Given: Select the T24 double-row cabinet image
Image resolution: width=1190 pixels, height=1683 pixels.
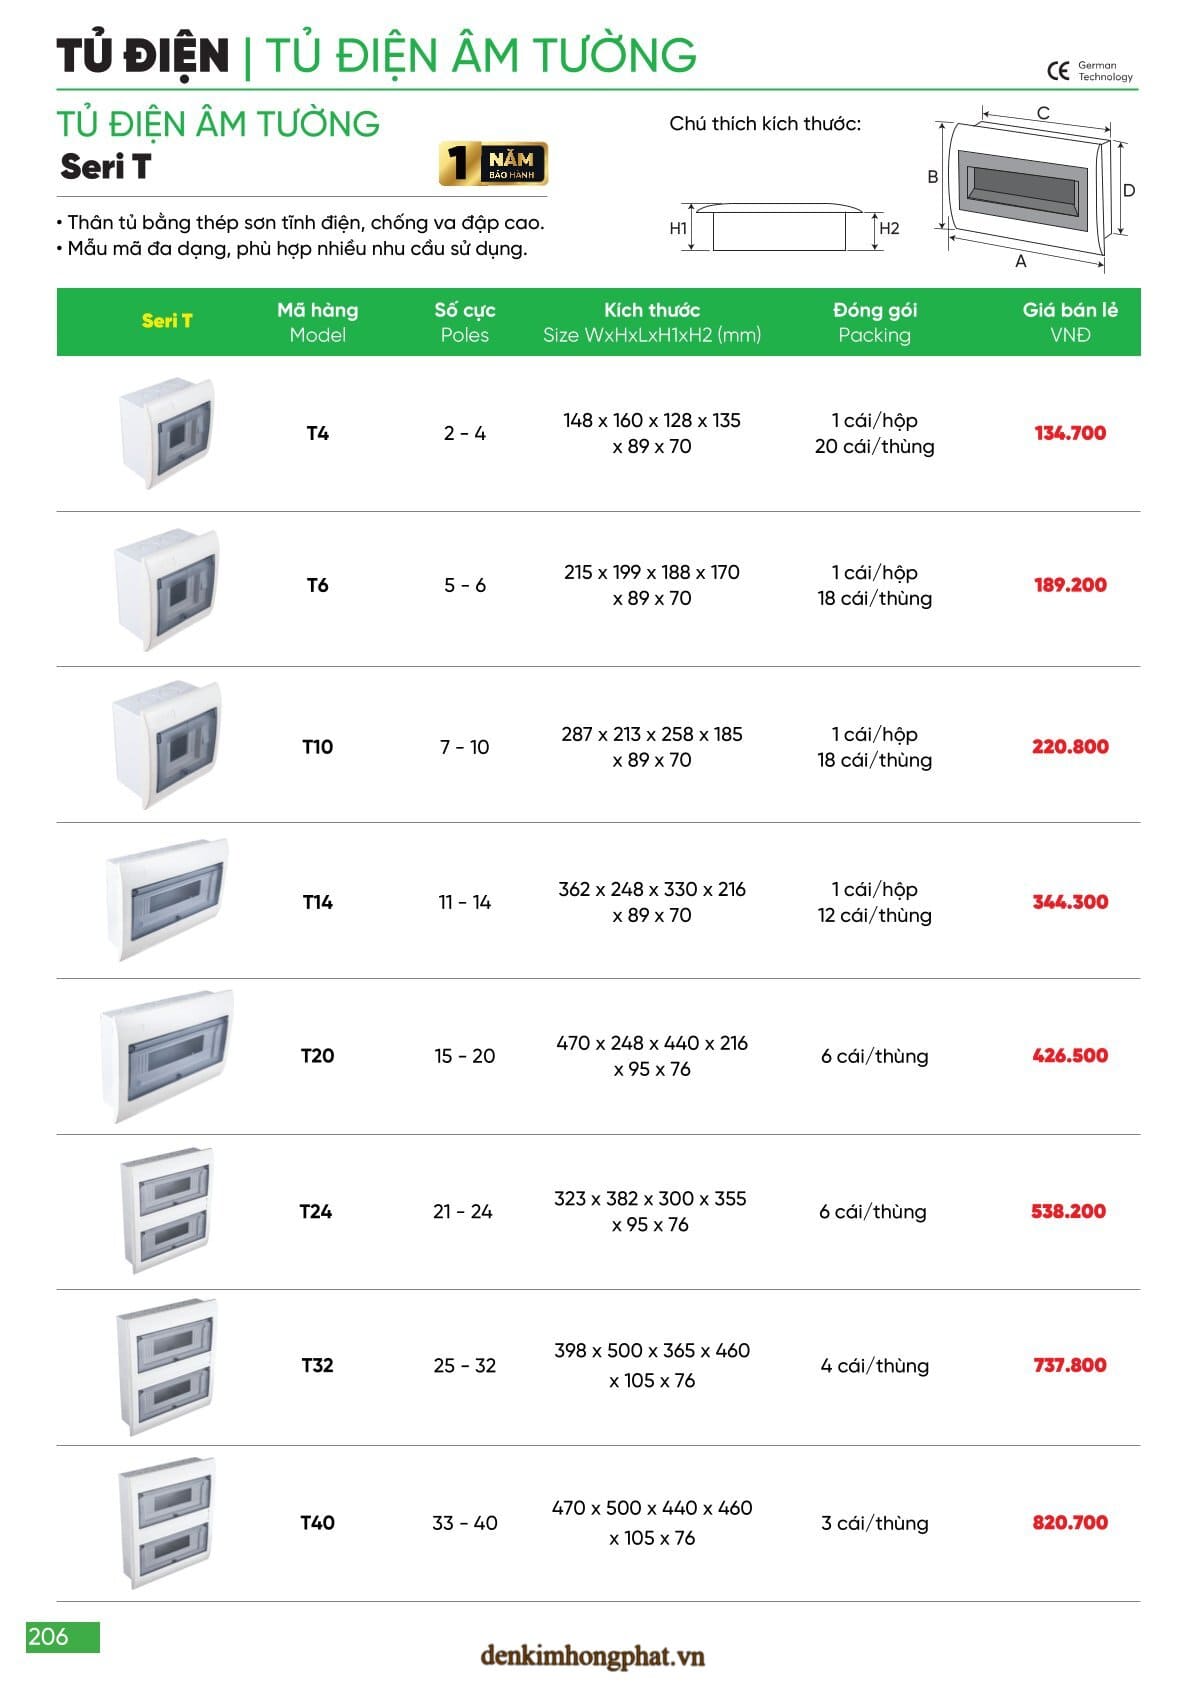Looking at the screenshot, I should pos(166,1210).
